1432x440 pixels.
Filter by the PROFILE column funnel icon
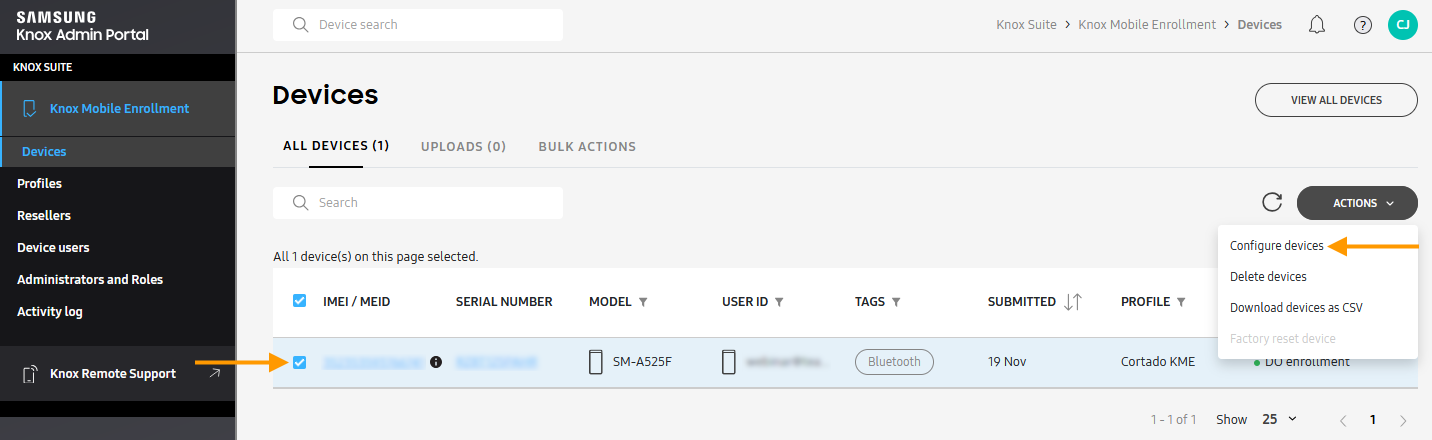[x=1181, y=302]
